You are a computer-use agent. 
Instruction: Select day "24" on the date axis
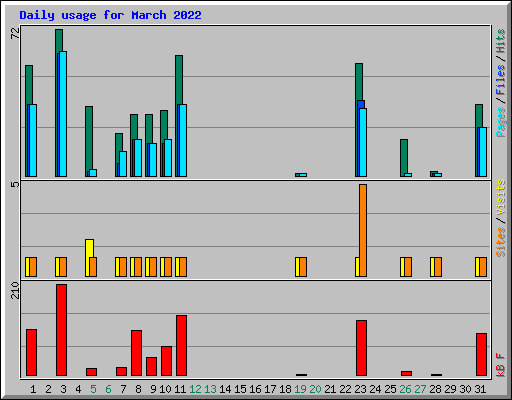click(375, 389)
